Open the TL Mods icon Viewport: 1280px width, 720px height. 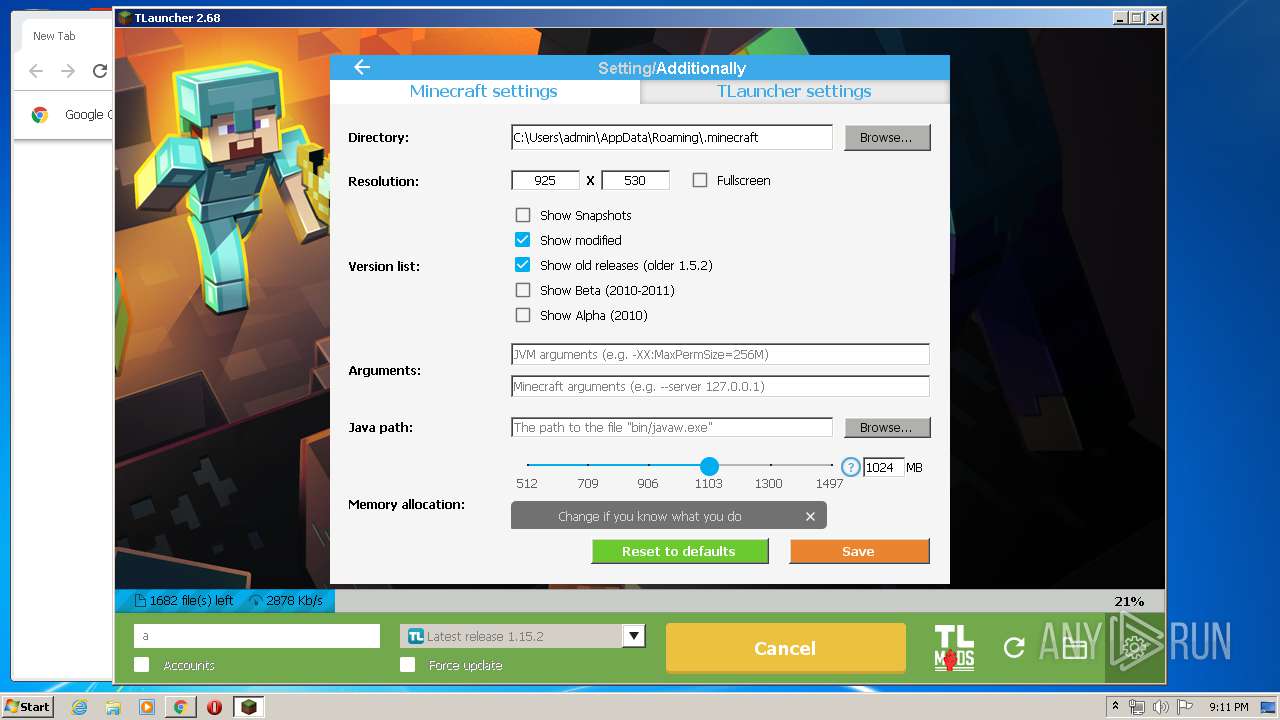[x=954, y=648]
